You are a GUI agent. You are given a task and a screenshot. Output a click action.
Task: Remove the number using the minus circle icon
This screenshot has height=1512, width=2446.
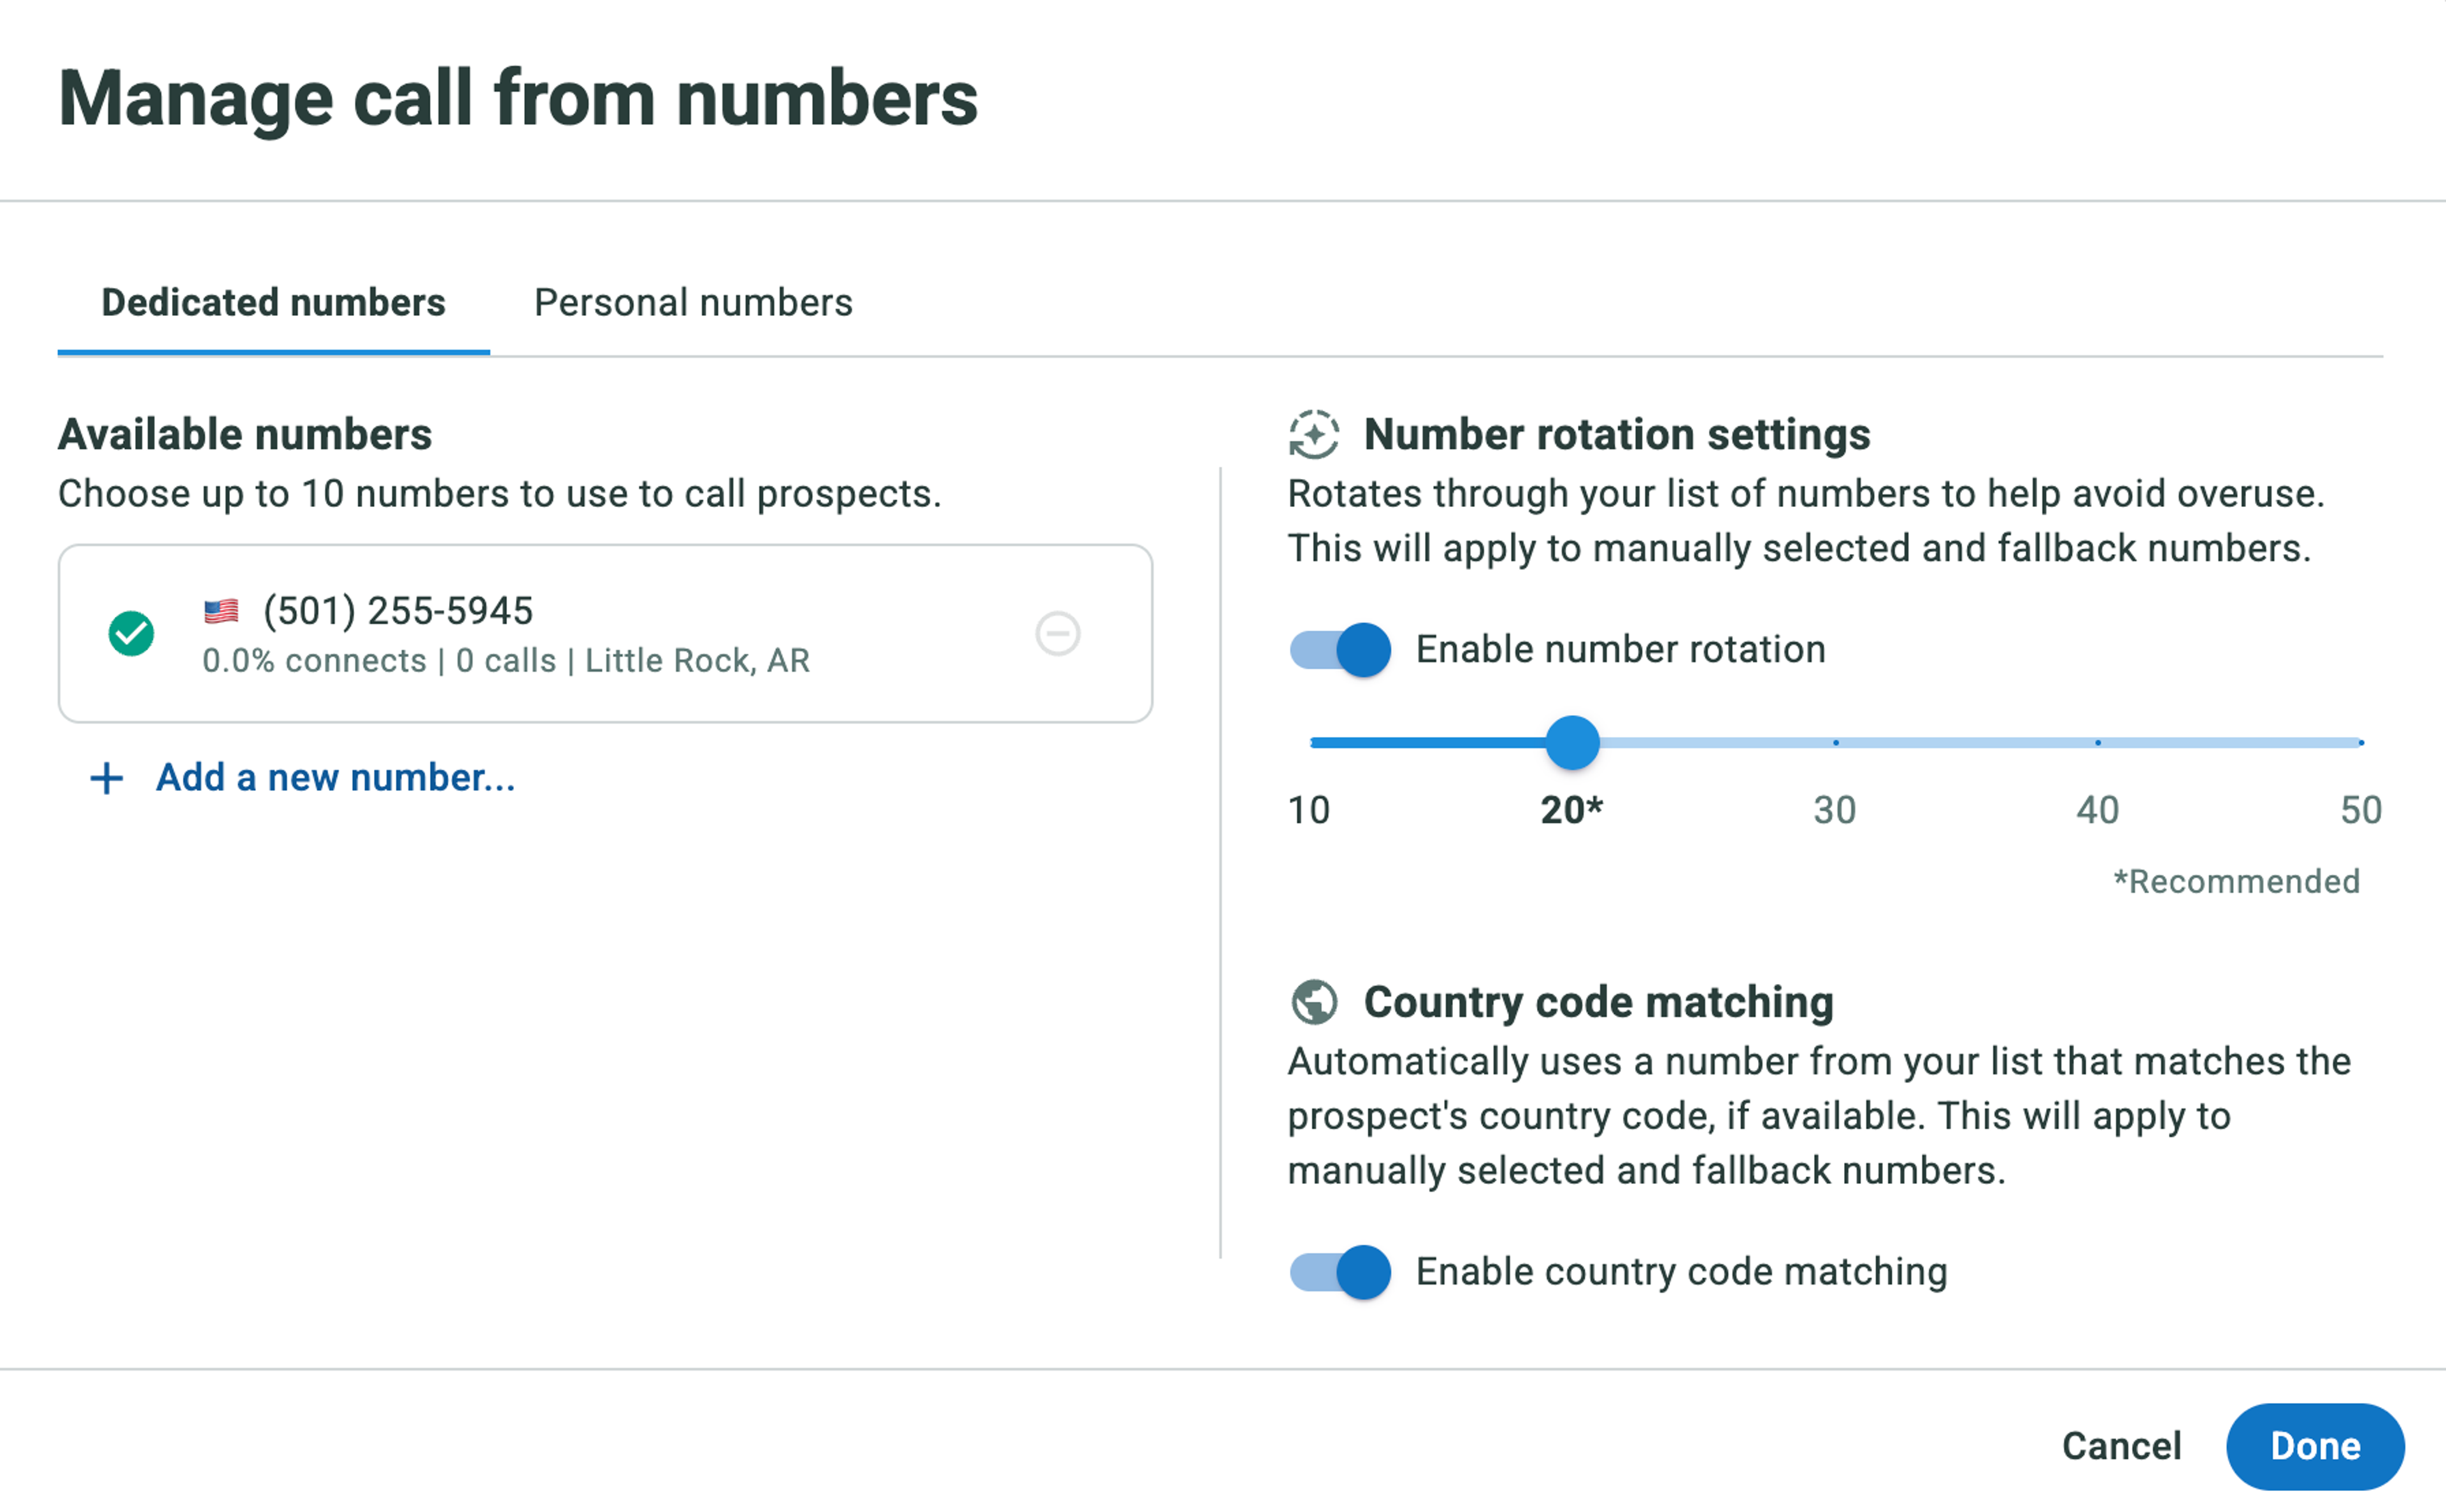(x=1057, y=633)
